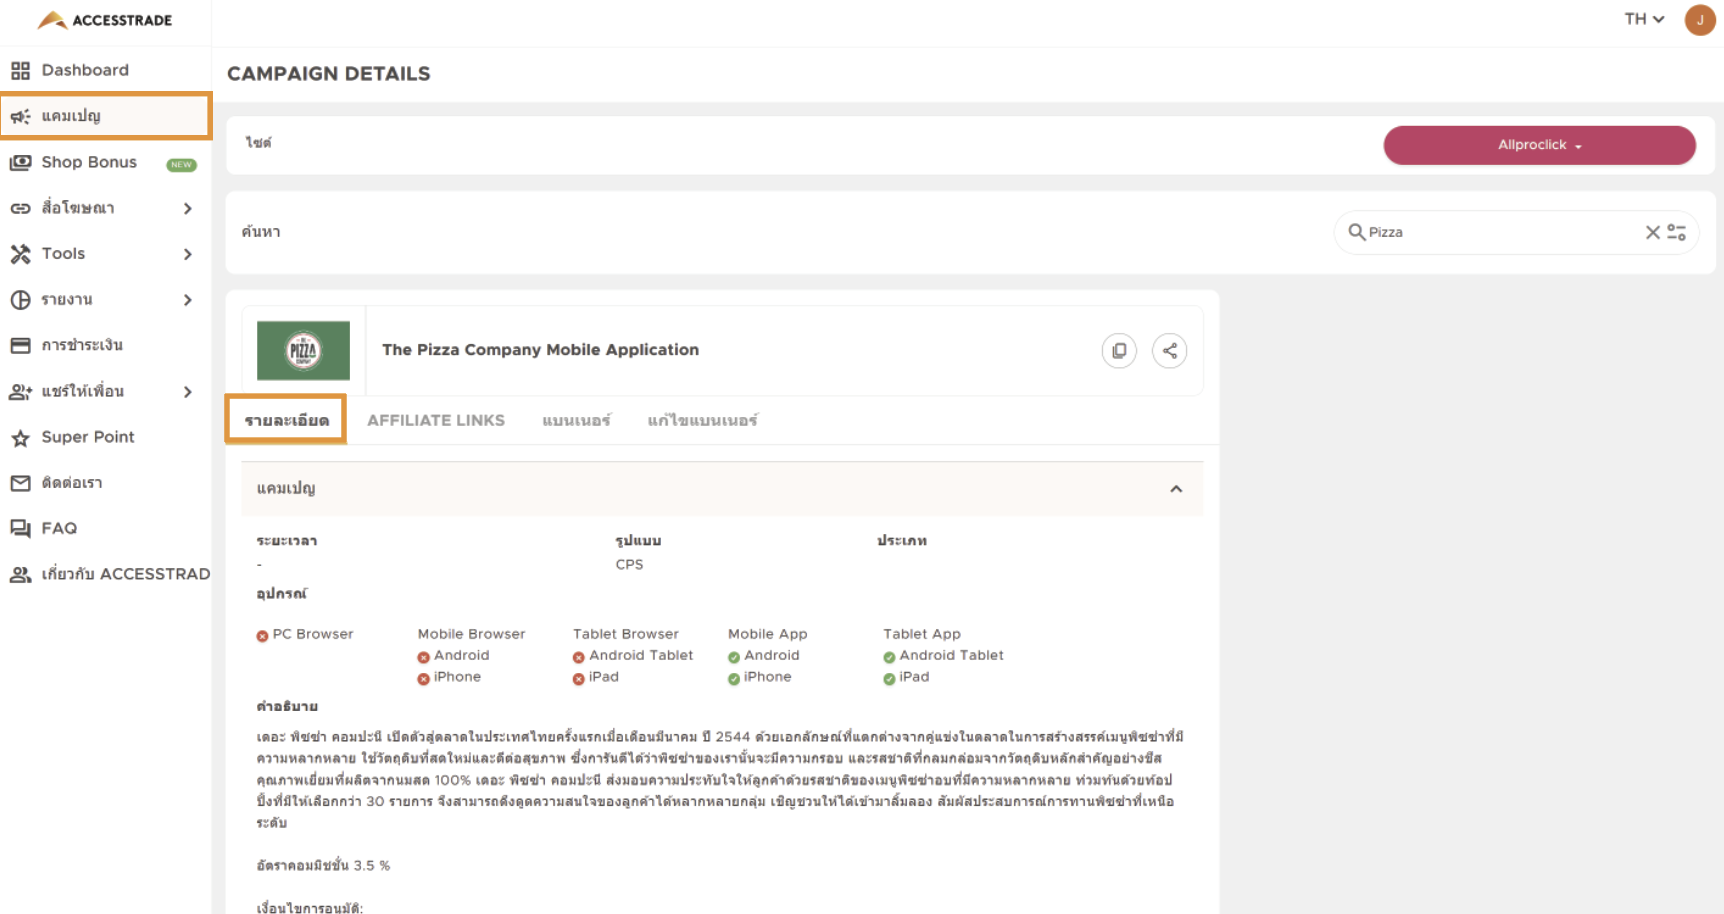Click the pie chart รายงาน icon
The width and height of the screenshot is (1724, 914).
click(x=20, y=300)
